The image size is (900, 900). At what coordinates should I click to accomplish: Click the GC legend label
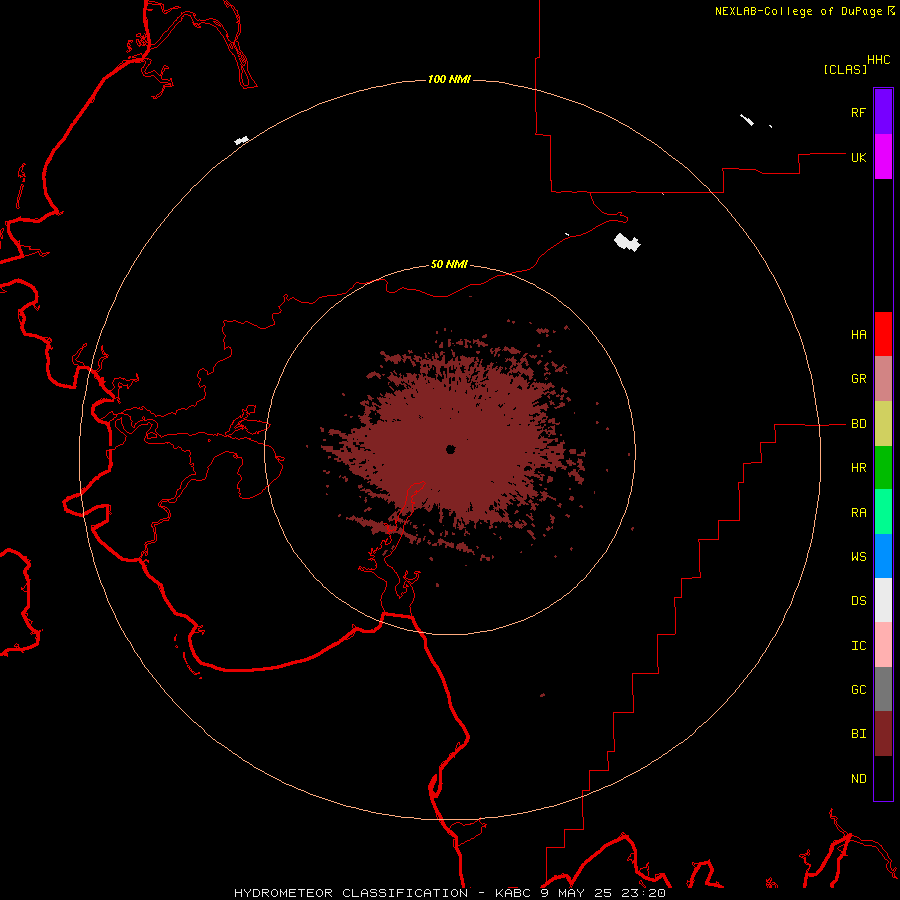(x=858, y=689)
